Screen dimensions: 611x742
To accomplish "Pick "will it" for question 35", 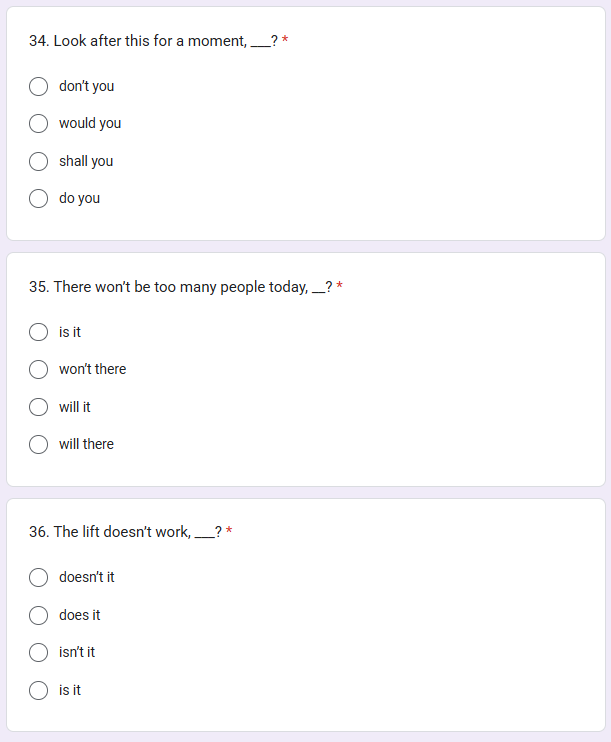I will click(38, 407).
